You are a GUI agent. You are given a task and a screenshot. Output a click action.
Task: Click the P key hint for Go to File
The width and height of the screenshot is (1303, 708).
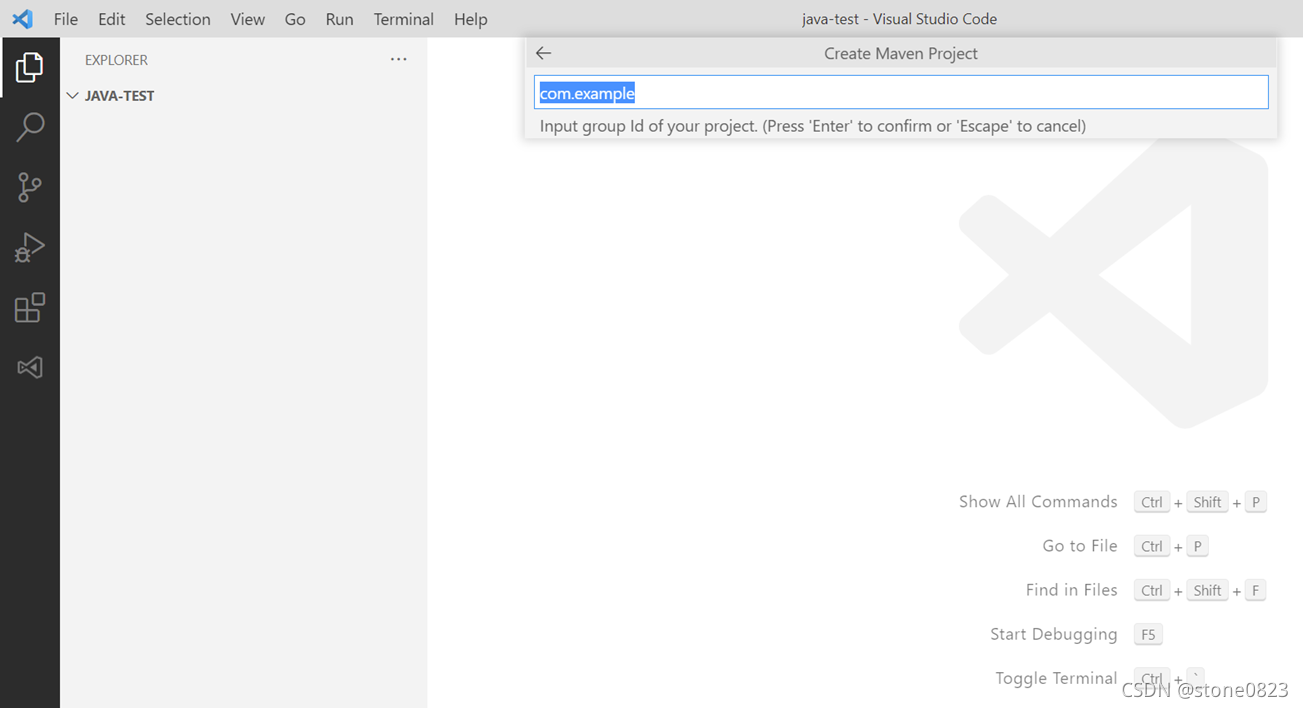pos(1197,546)
